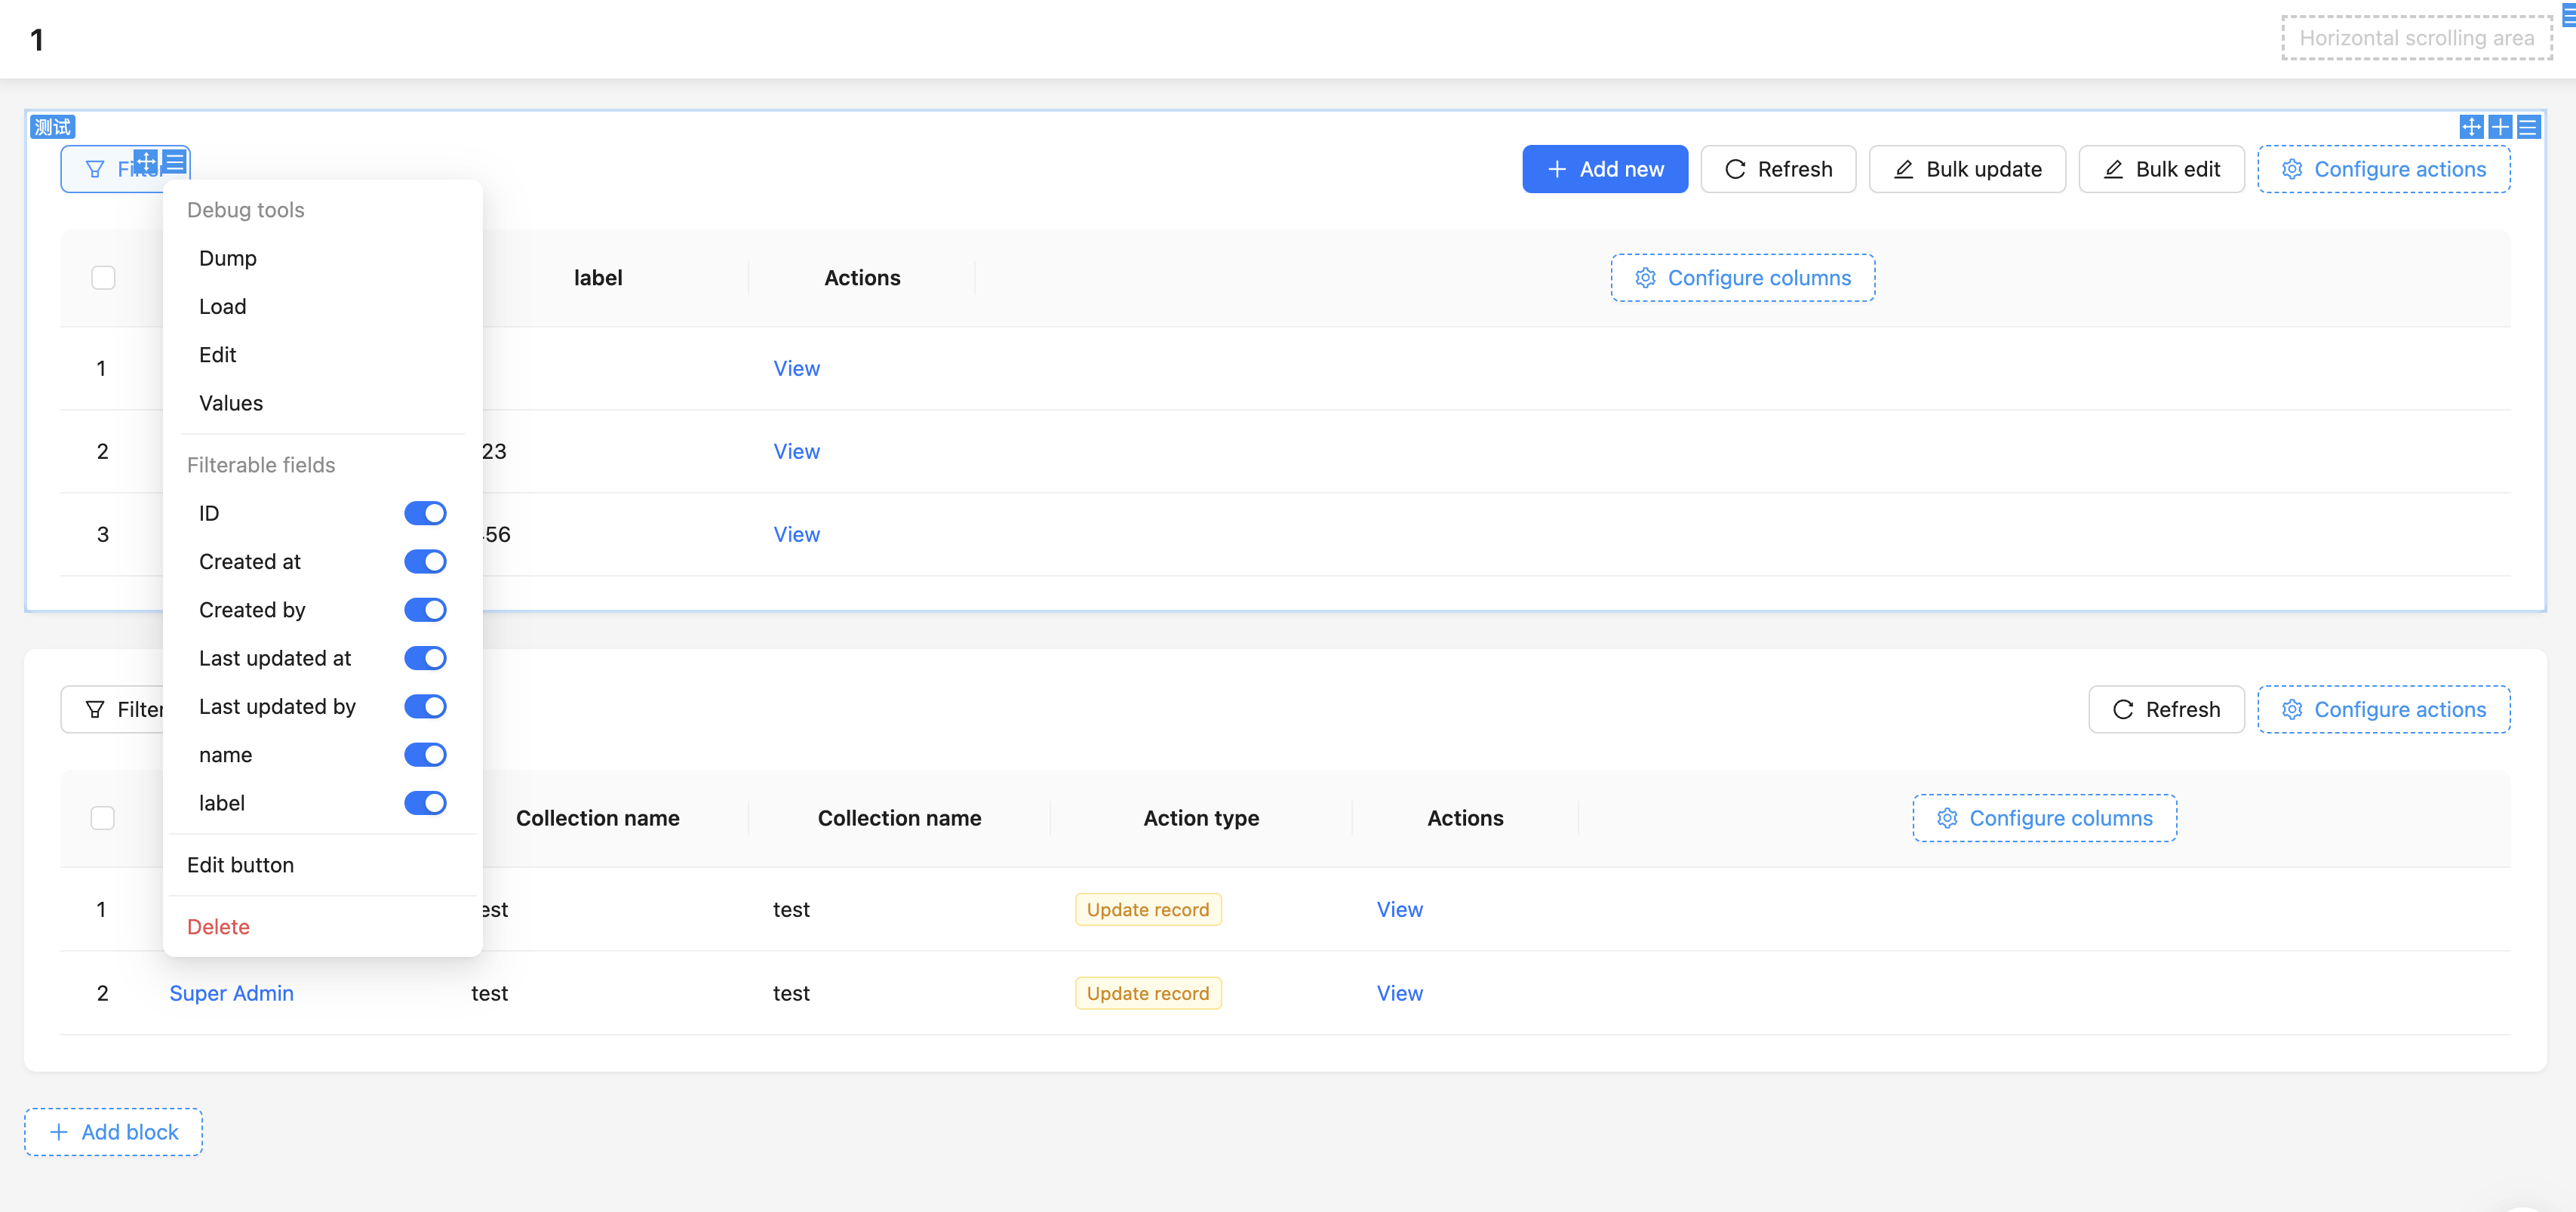Open the hamburger menu icon of the 测试 block

2528,127
